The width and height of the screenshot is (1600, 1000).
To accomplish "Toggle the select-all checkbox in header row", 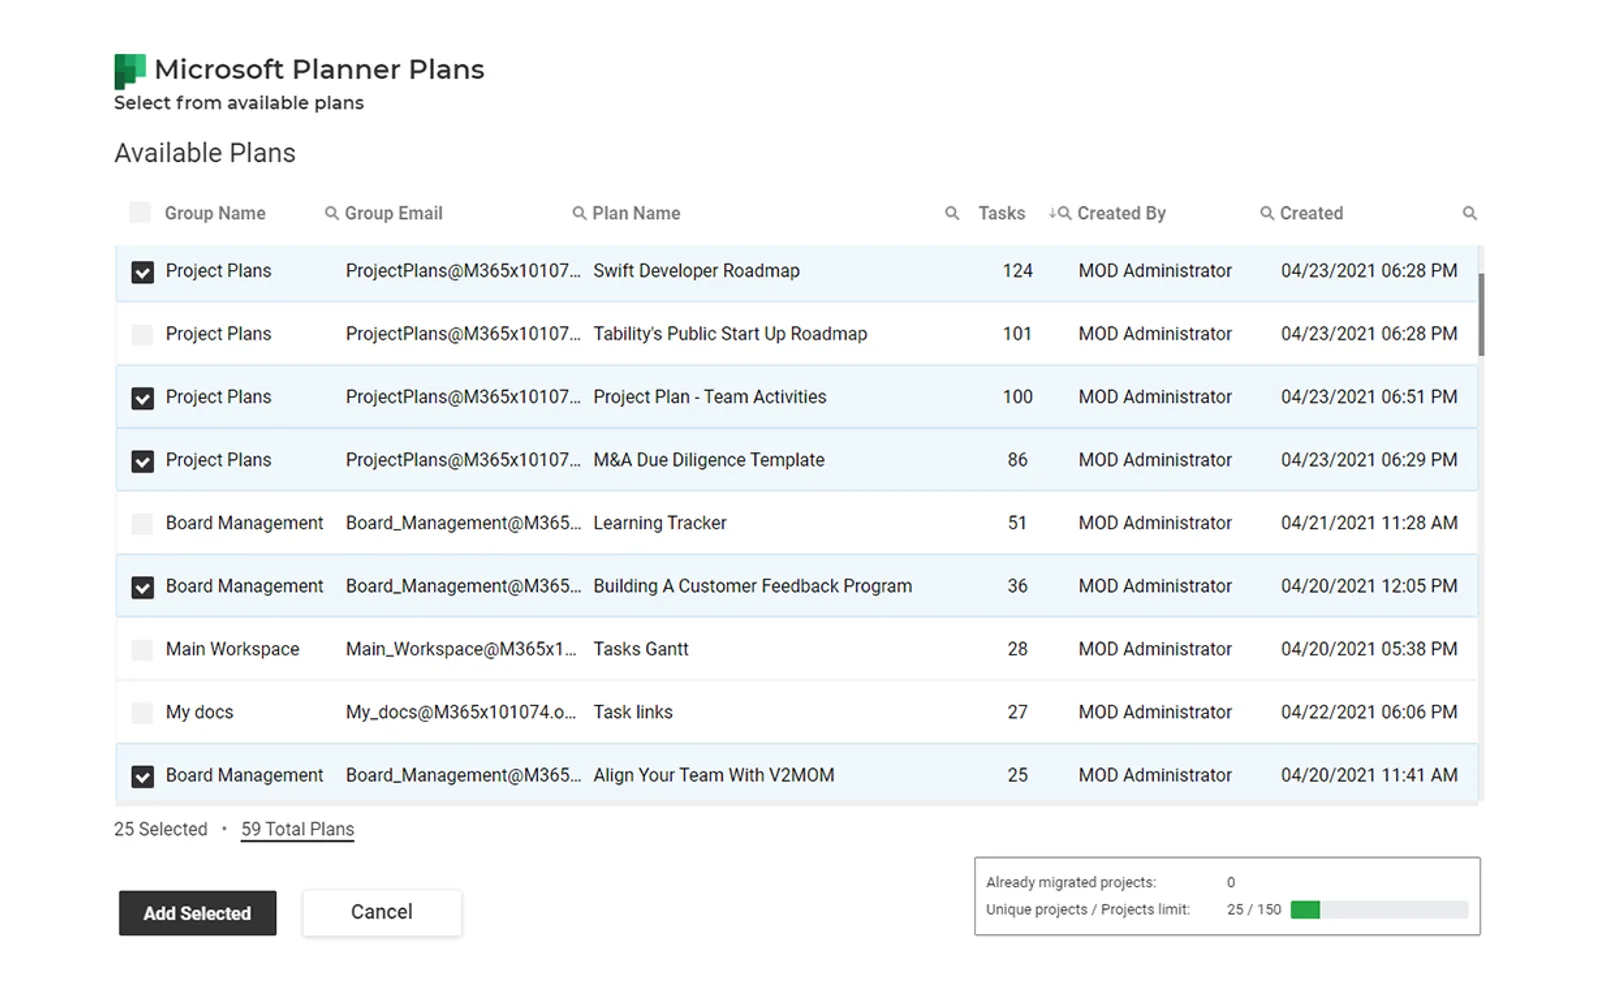I will (140, 212).
